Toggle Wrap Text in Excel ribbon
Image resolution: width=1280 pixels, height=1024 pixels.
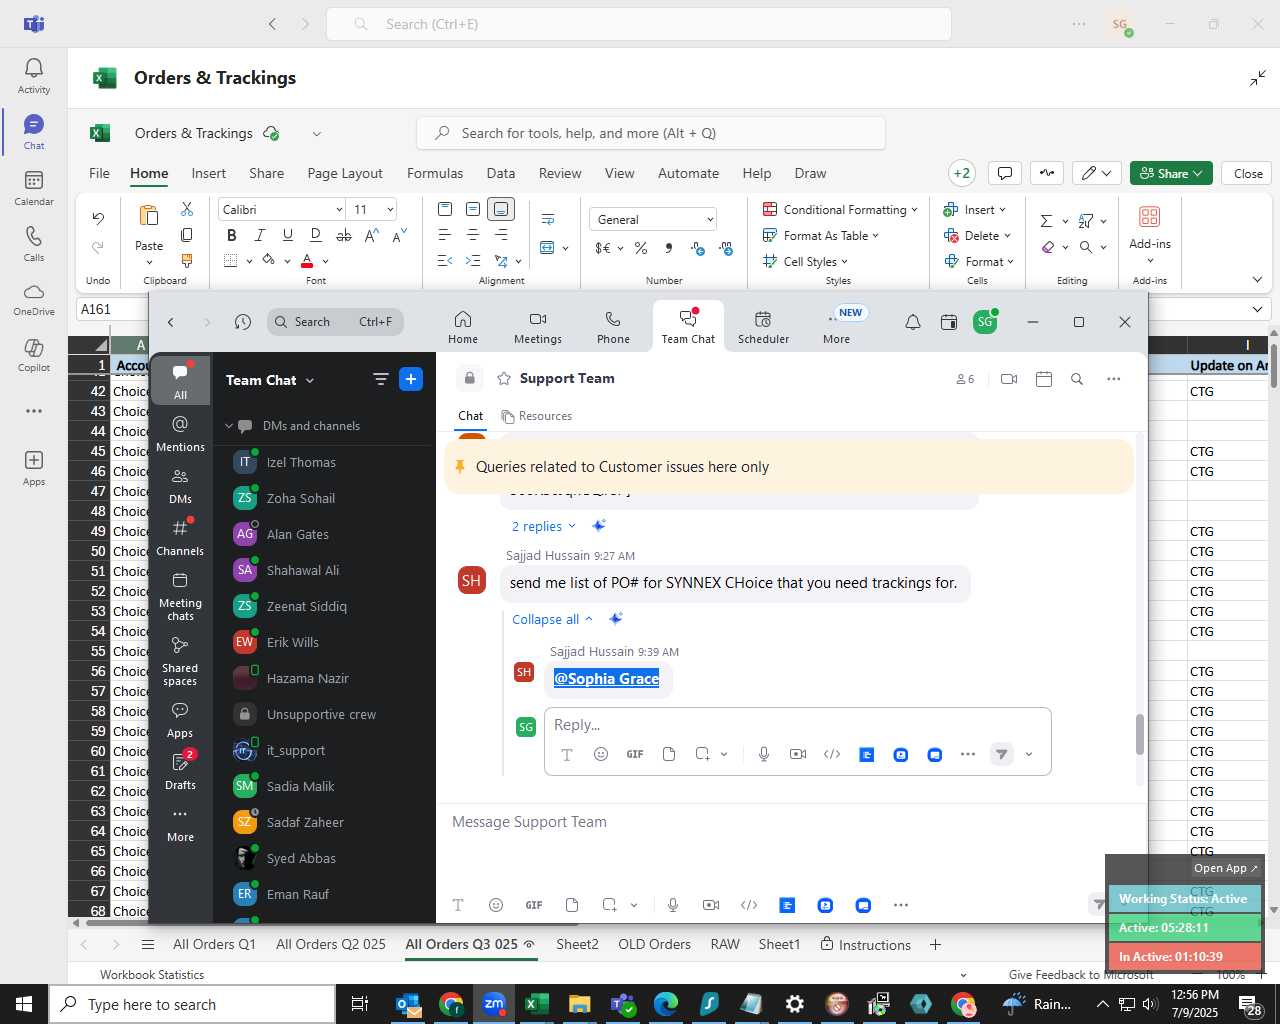[x=548, y=219]
